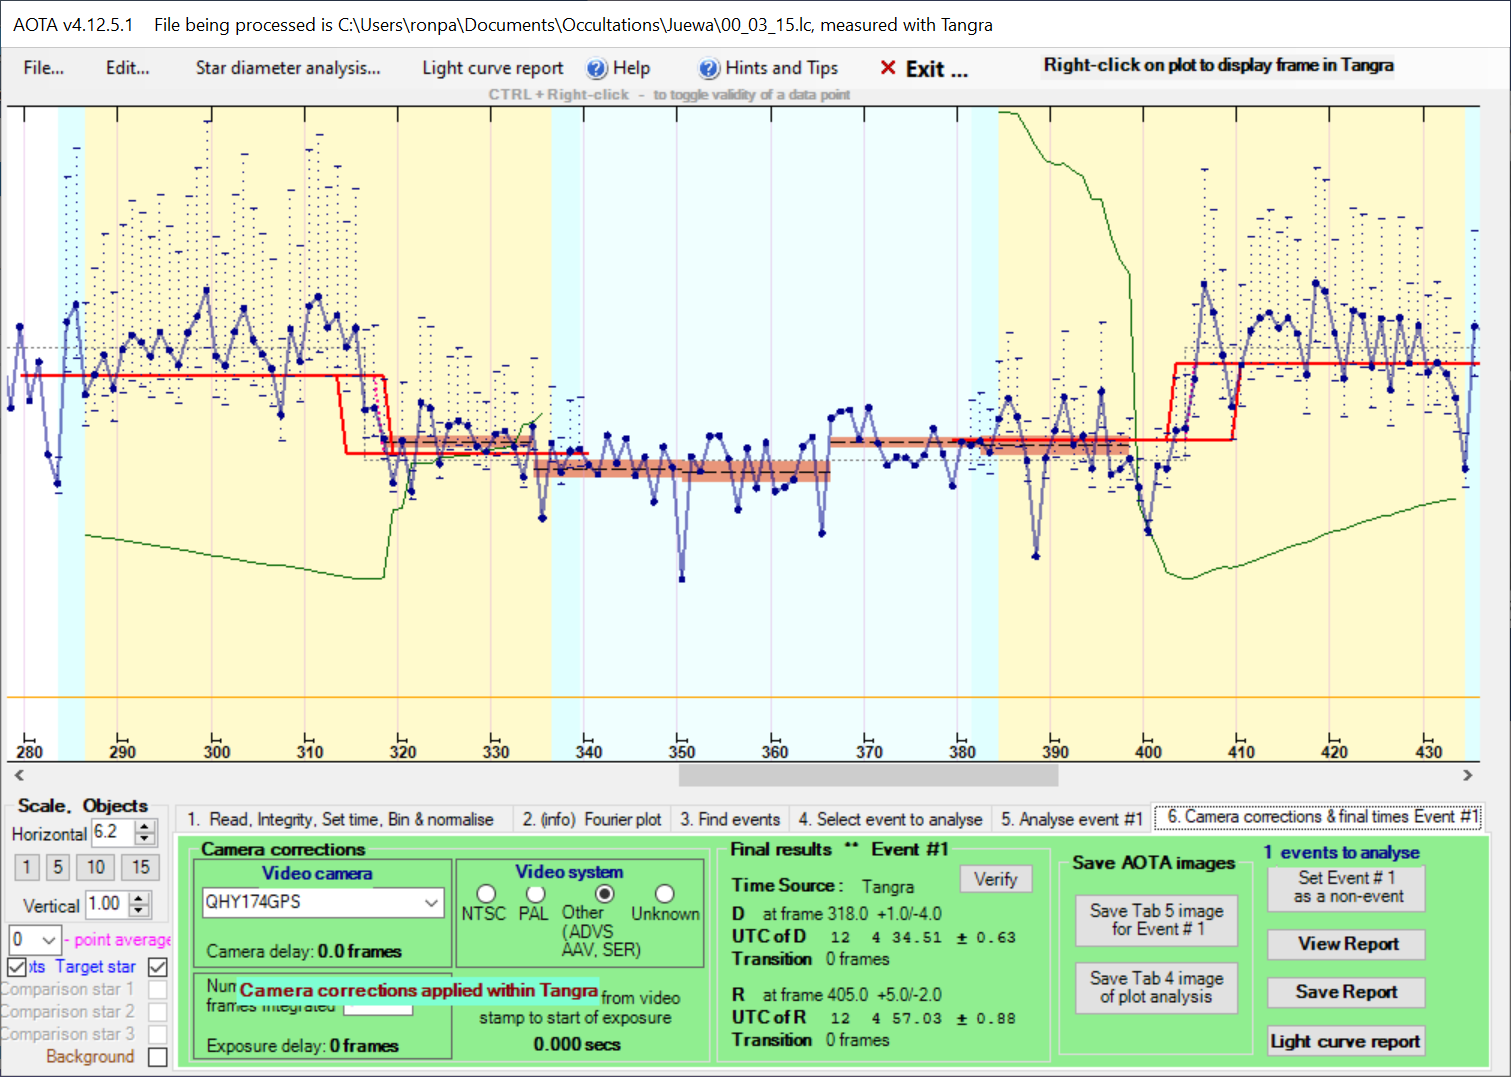Set horizontal scale preset 5
Screen dimensions: 1511x1077
(58, 867)
